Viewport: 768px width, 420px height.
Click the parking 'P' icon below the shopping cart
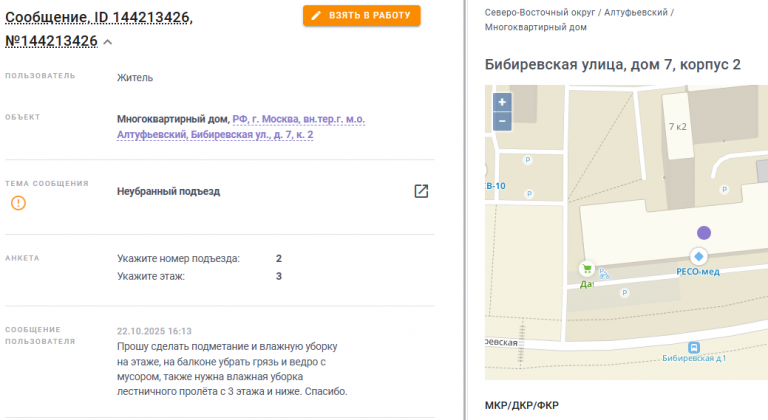(x=624, y=293)
